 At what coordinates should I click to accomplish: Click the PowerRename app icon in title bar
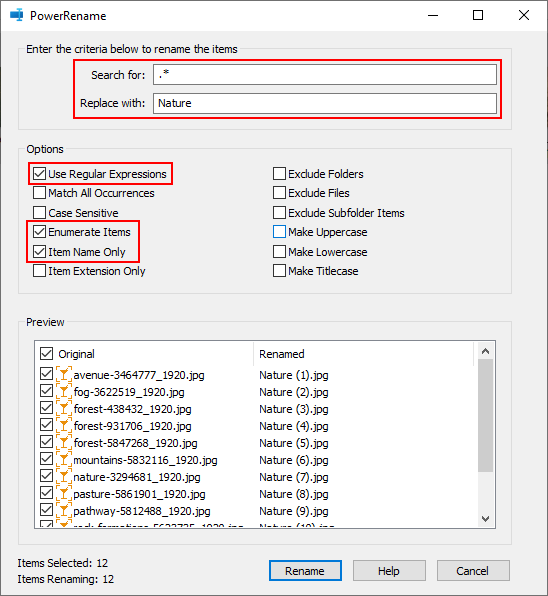(x=16, y=16)
